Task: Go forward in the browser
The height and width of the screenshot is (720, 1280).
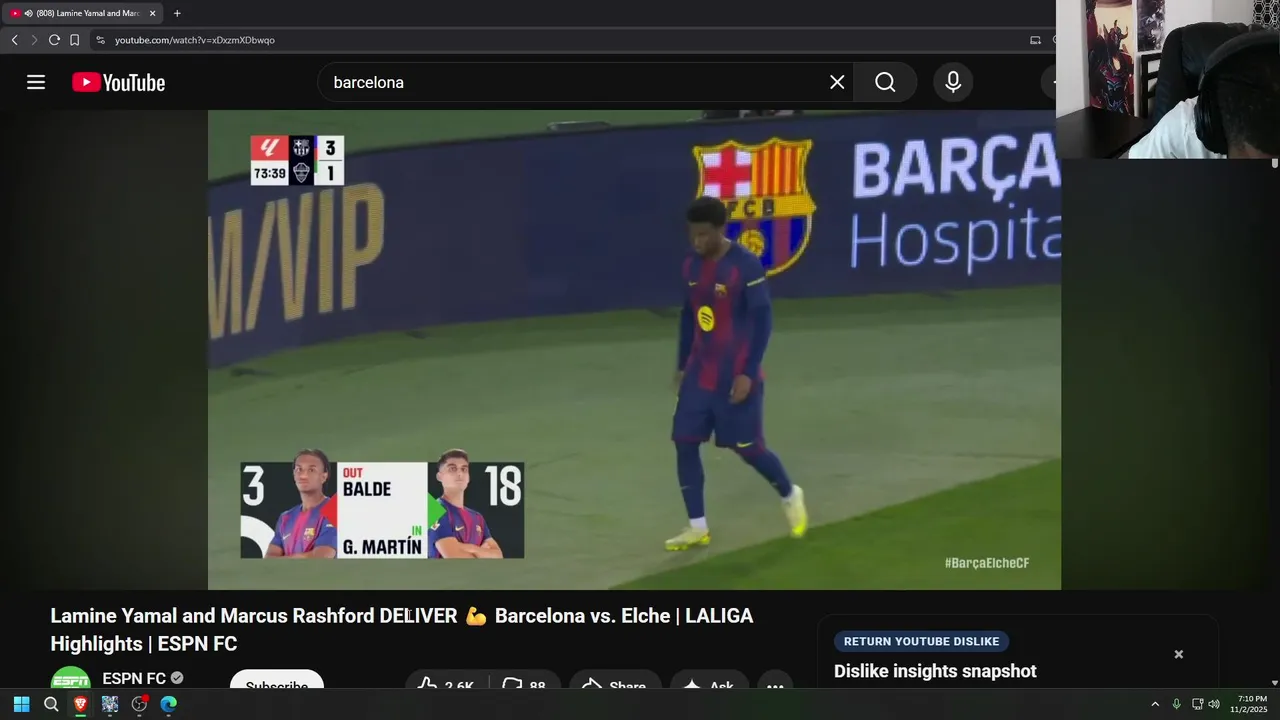Action: [x=34, y=40]
